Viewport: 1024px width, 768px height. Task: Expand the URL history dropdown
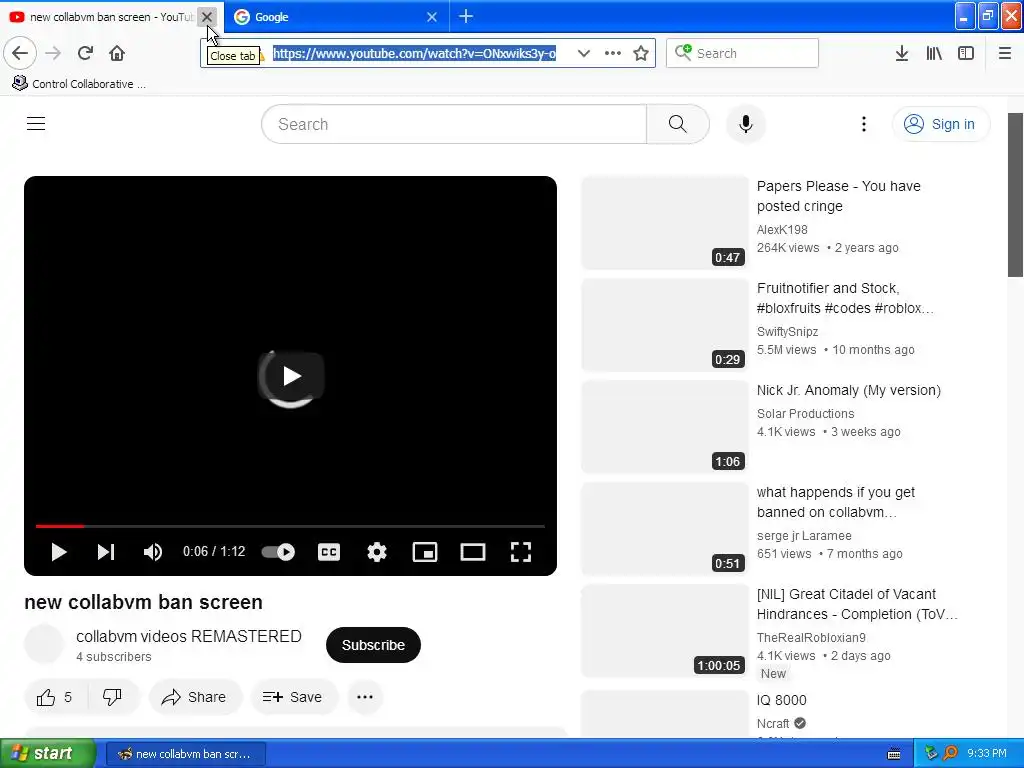[584, 53]
